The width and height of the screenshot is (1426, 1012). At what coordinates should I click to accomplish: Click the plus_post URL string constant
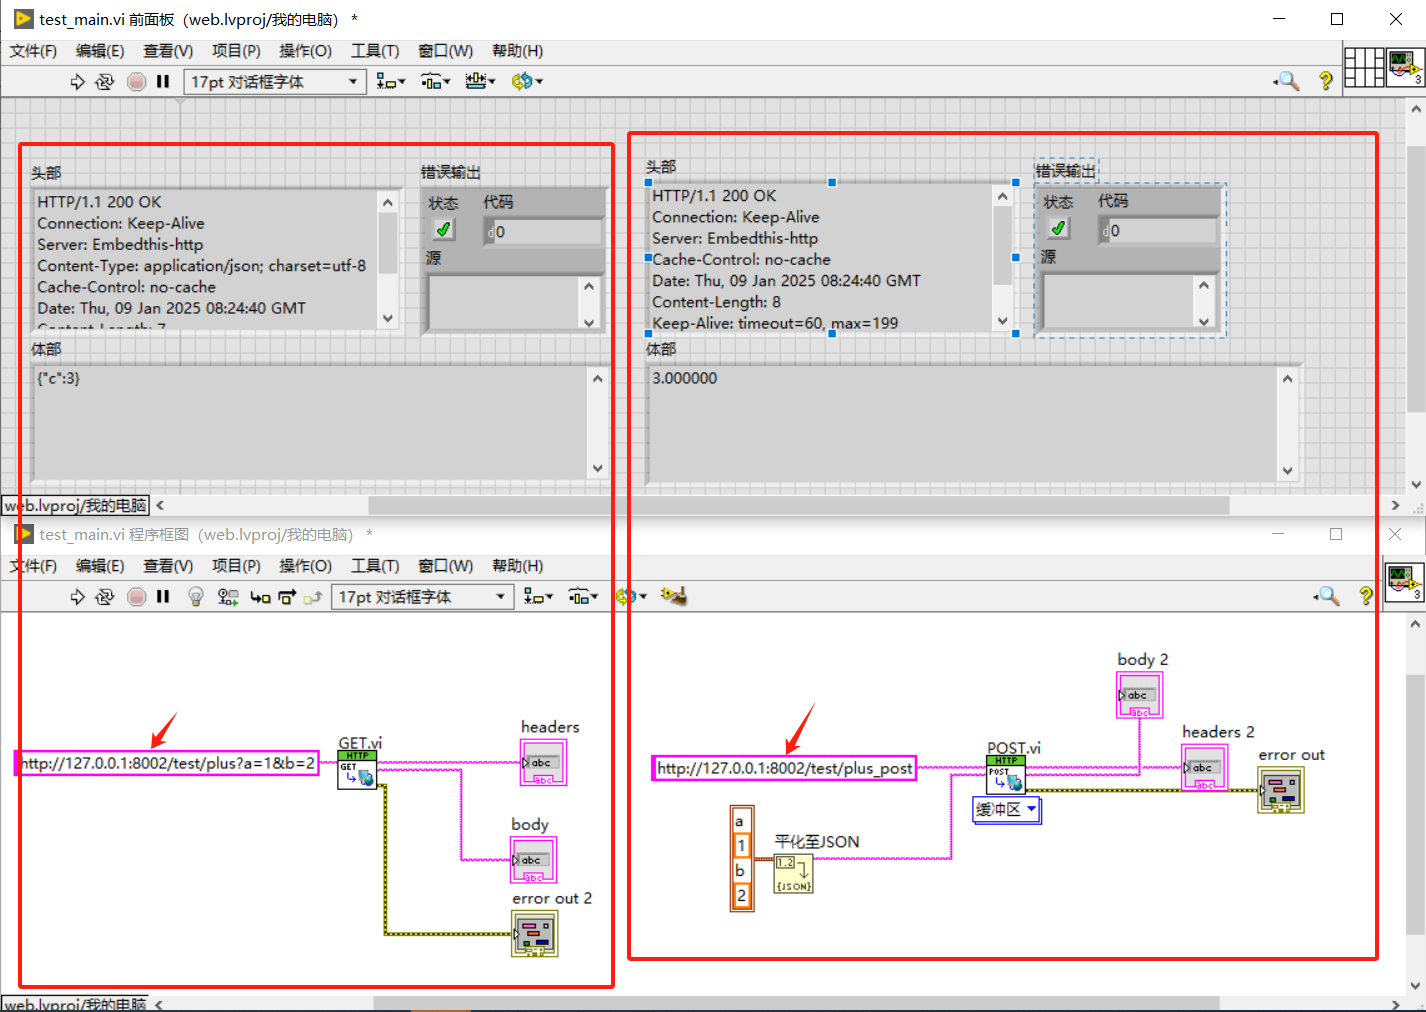[784, 768]
